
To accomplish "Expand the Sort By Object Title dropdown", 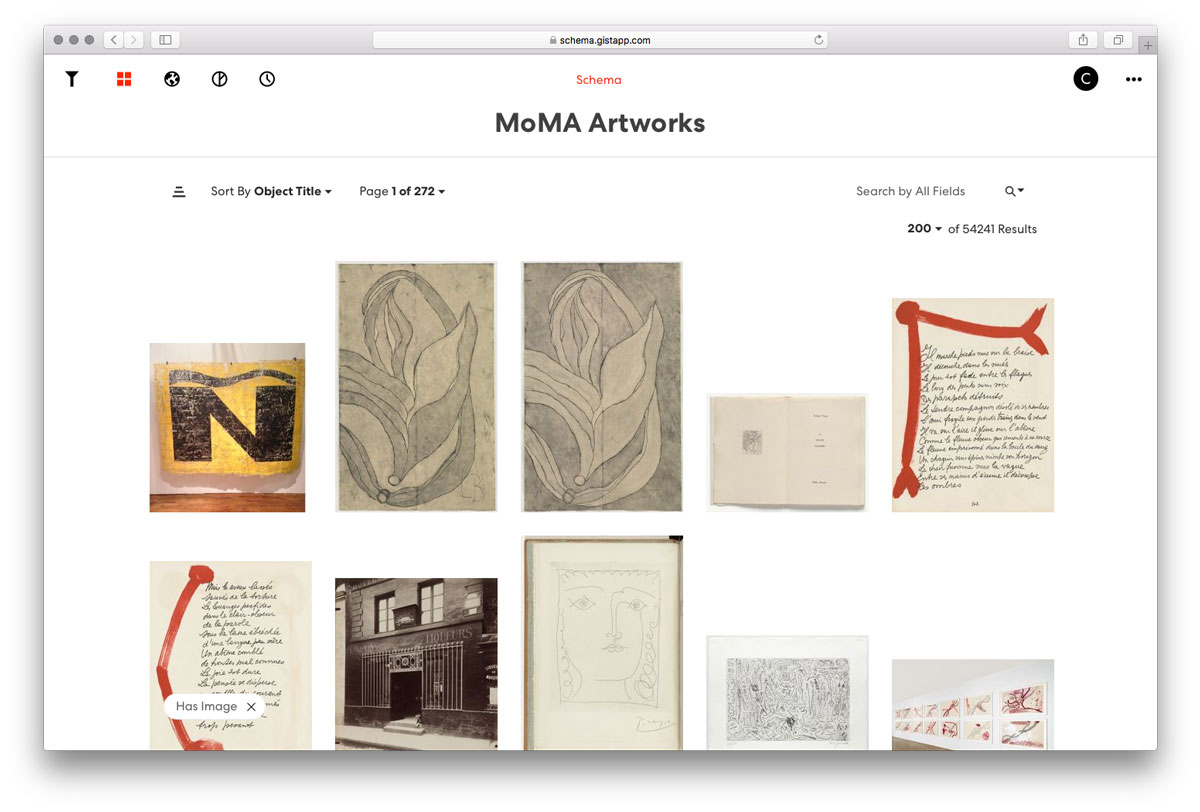I will point(271,191).
